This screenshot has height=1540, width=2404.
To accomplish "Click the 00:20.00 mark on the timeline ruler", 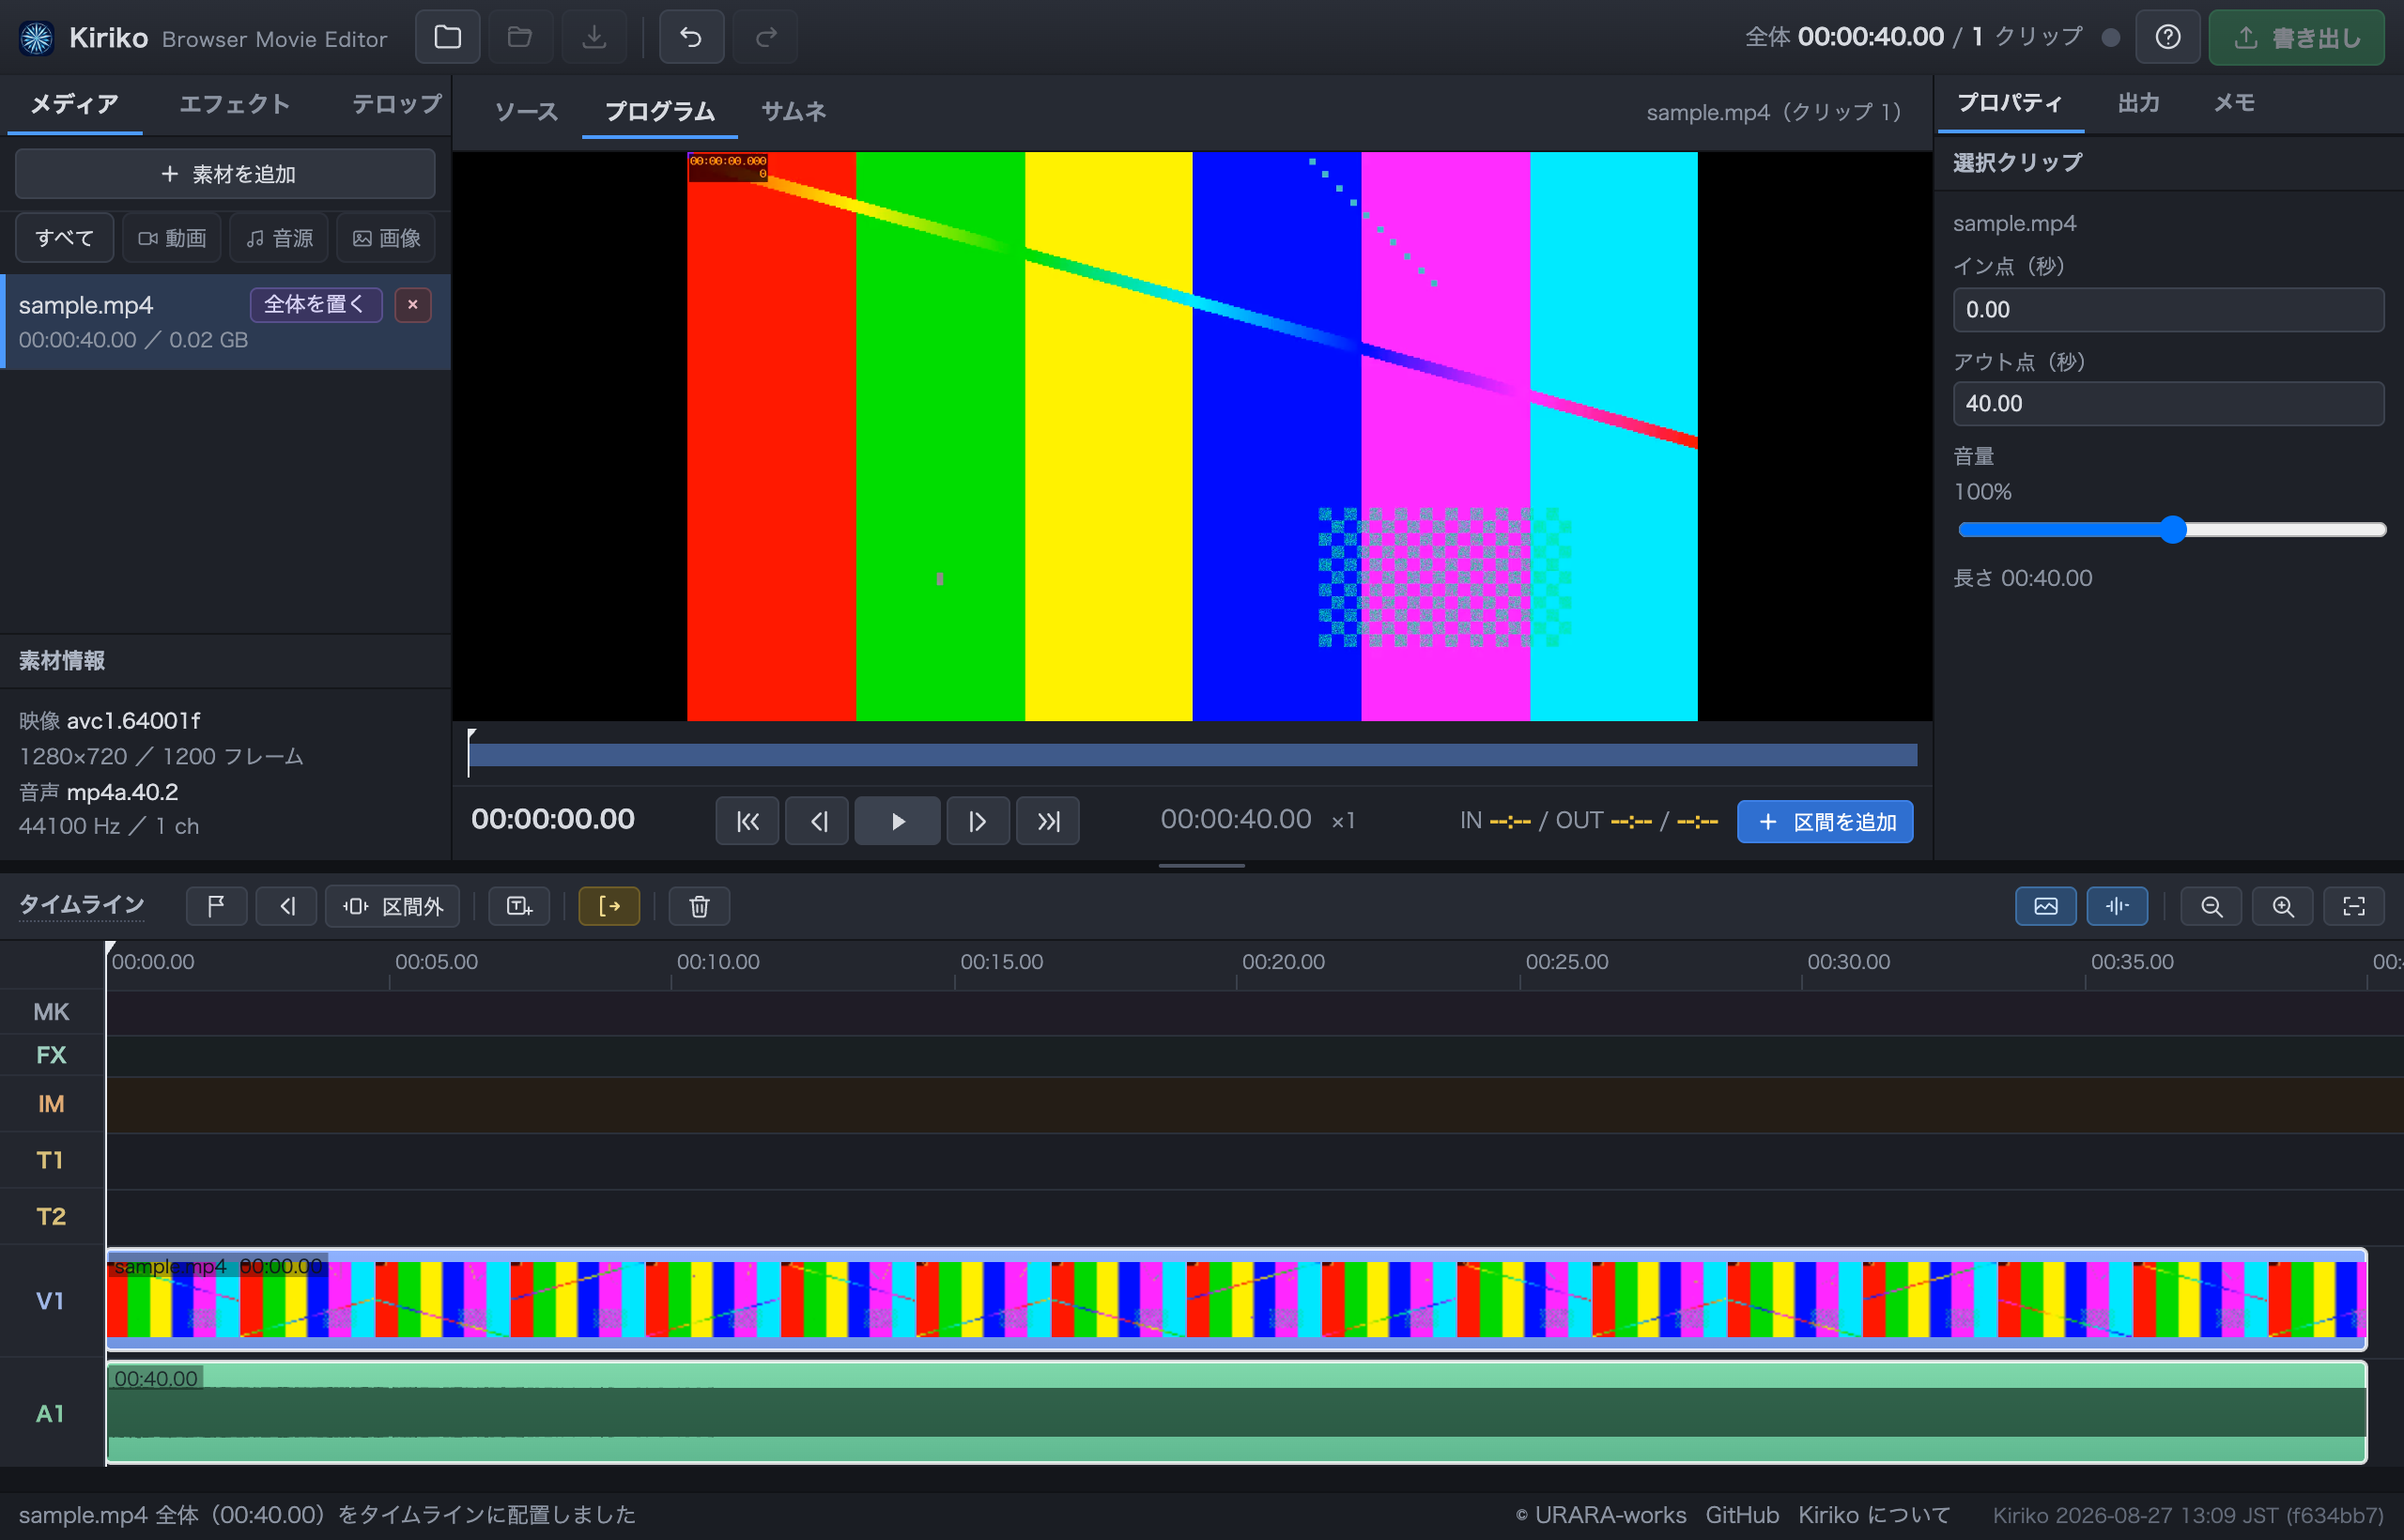I will pyautogui.click(x=1283, y=962).
